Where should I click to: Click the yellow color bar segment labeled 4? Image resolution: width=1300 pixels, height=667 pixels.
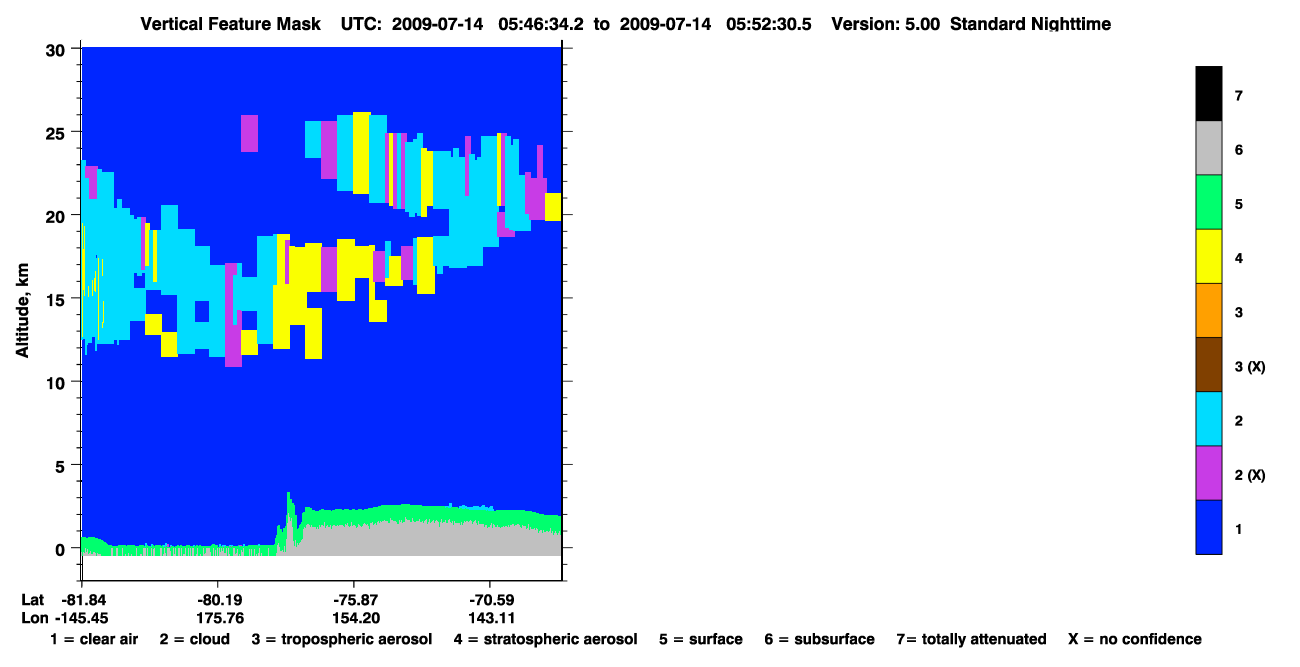click(1208, 256)
